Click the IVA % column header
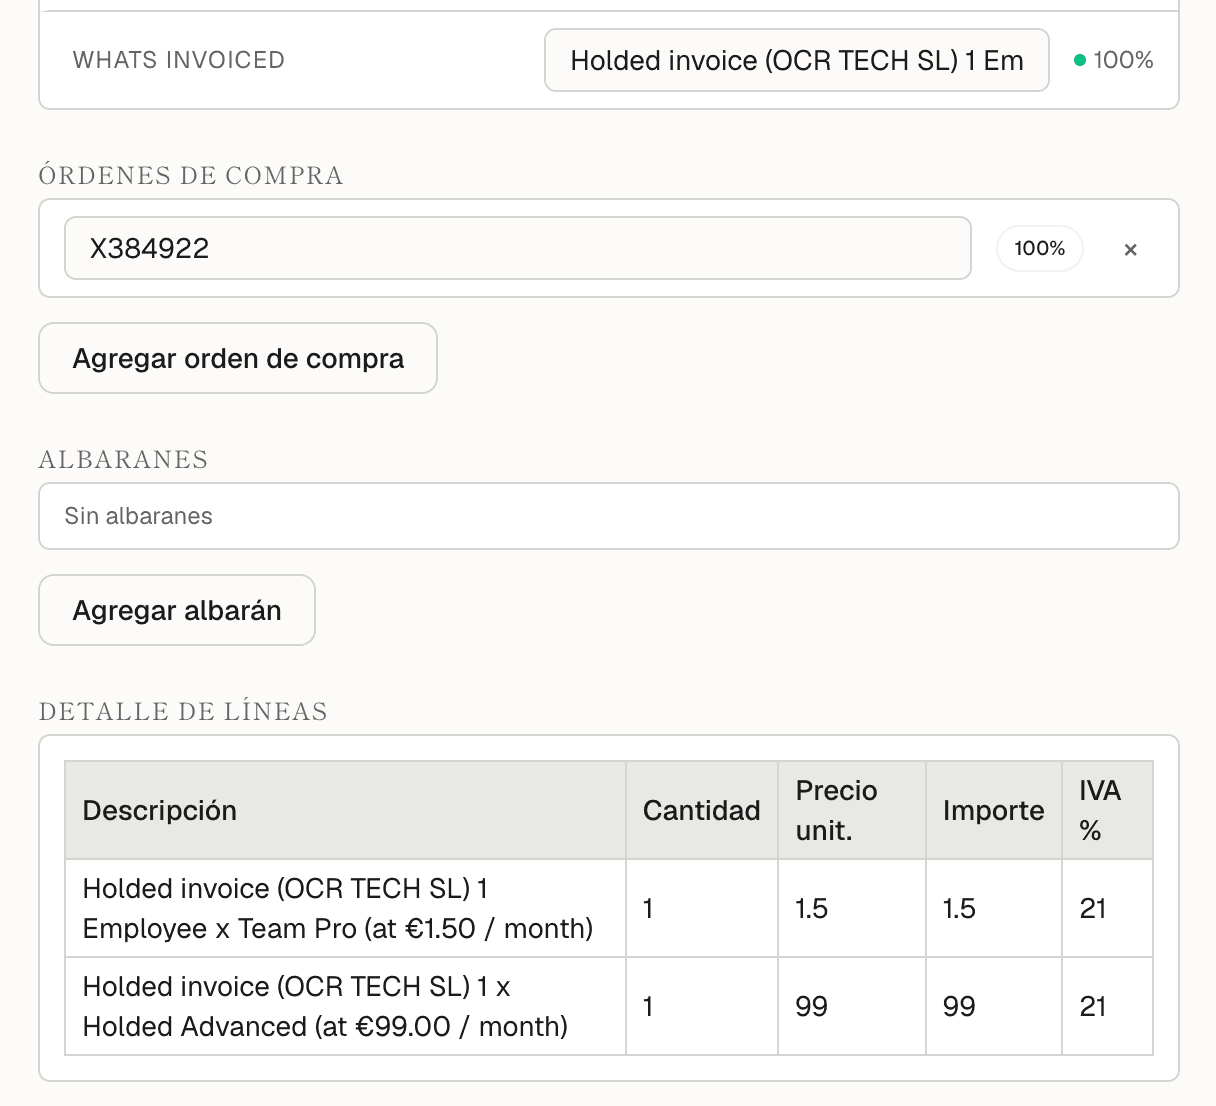Image resolution: width=1216 pixels, height=1106 pixels. pos(1108,810)
